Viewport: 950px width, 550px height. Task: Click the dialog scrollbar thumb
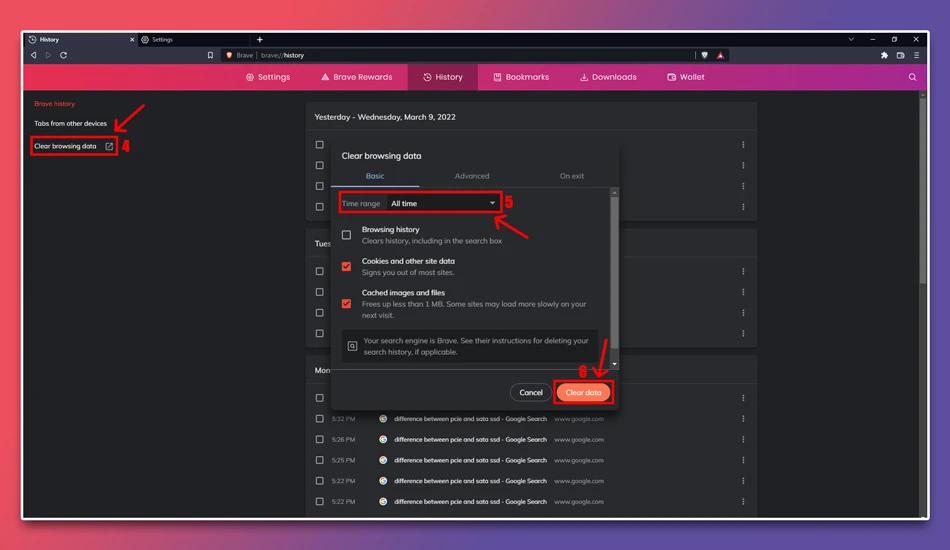click(x=614, y=273)
